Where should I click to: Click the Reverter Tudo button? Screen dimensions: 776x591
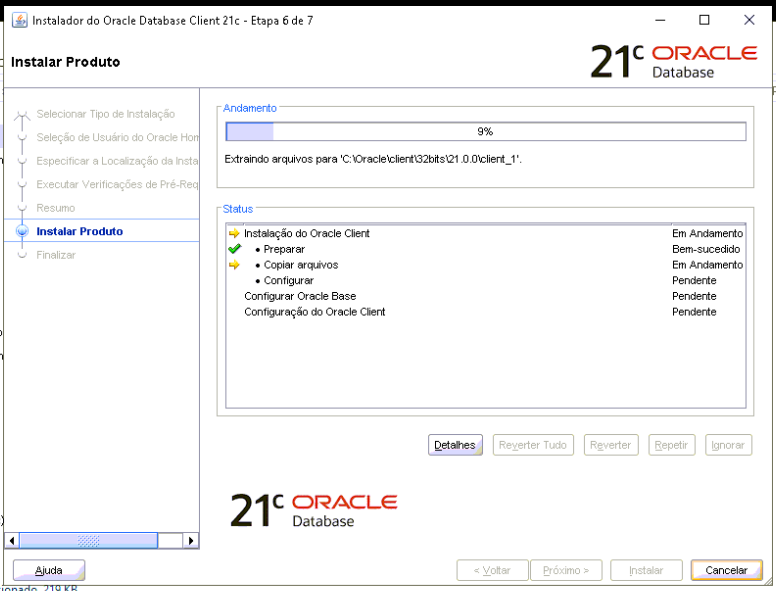pyautogui.click(x=533, y=445)
